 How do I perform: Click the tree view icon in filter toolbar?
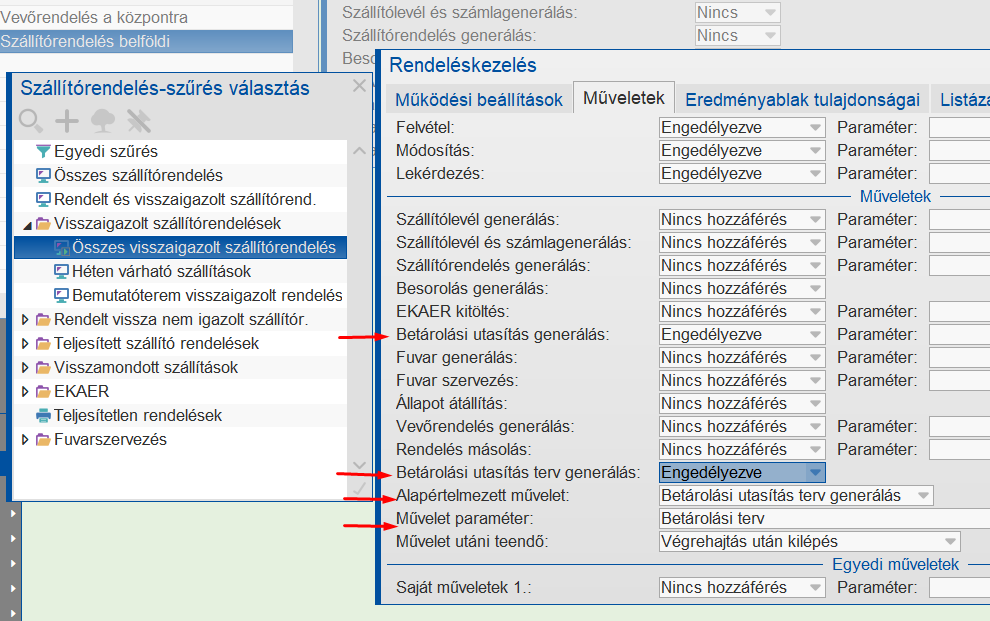103,121
